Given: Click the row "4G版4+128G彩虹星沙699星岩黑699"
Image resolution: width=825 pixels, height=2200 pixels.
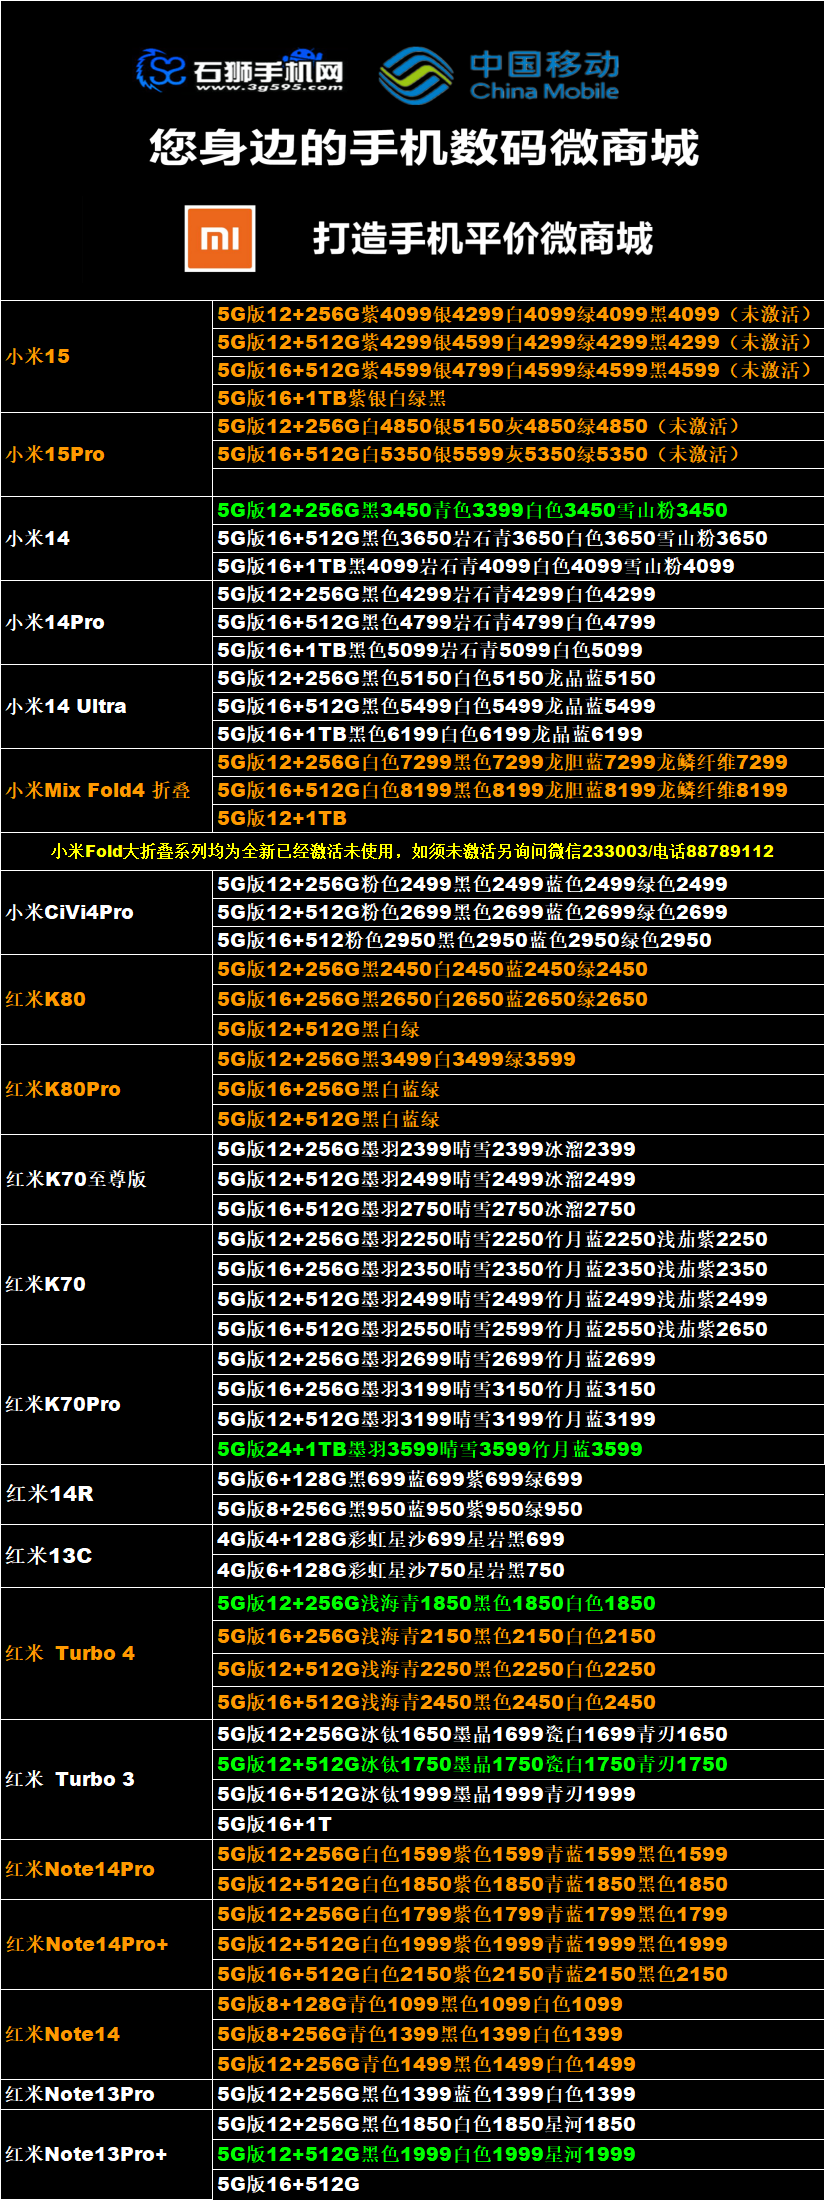Looking at the screenshot, I should tap(518, 1539).
